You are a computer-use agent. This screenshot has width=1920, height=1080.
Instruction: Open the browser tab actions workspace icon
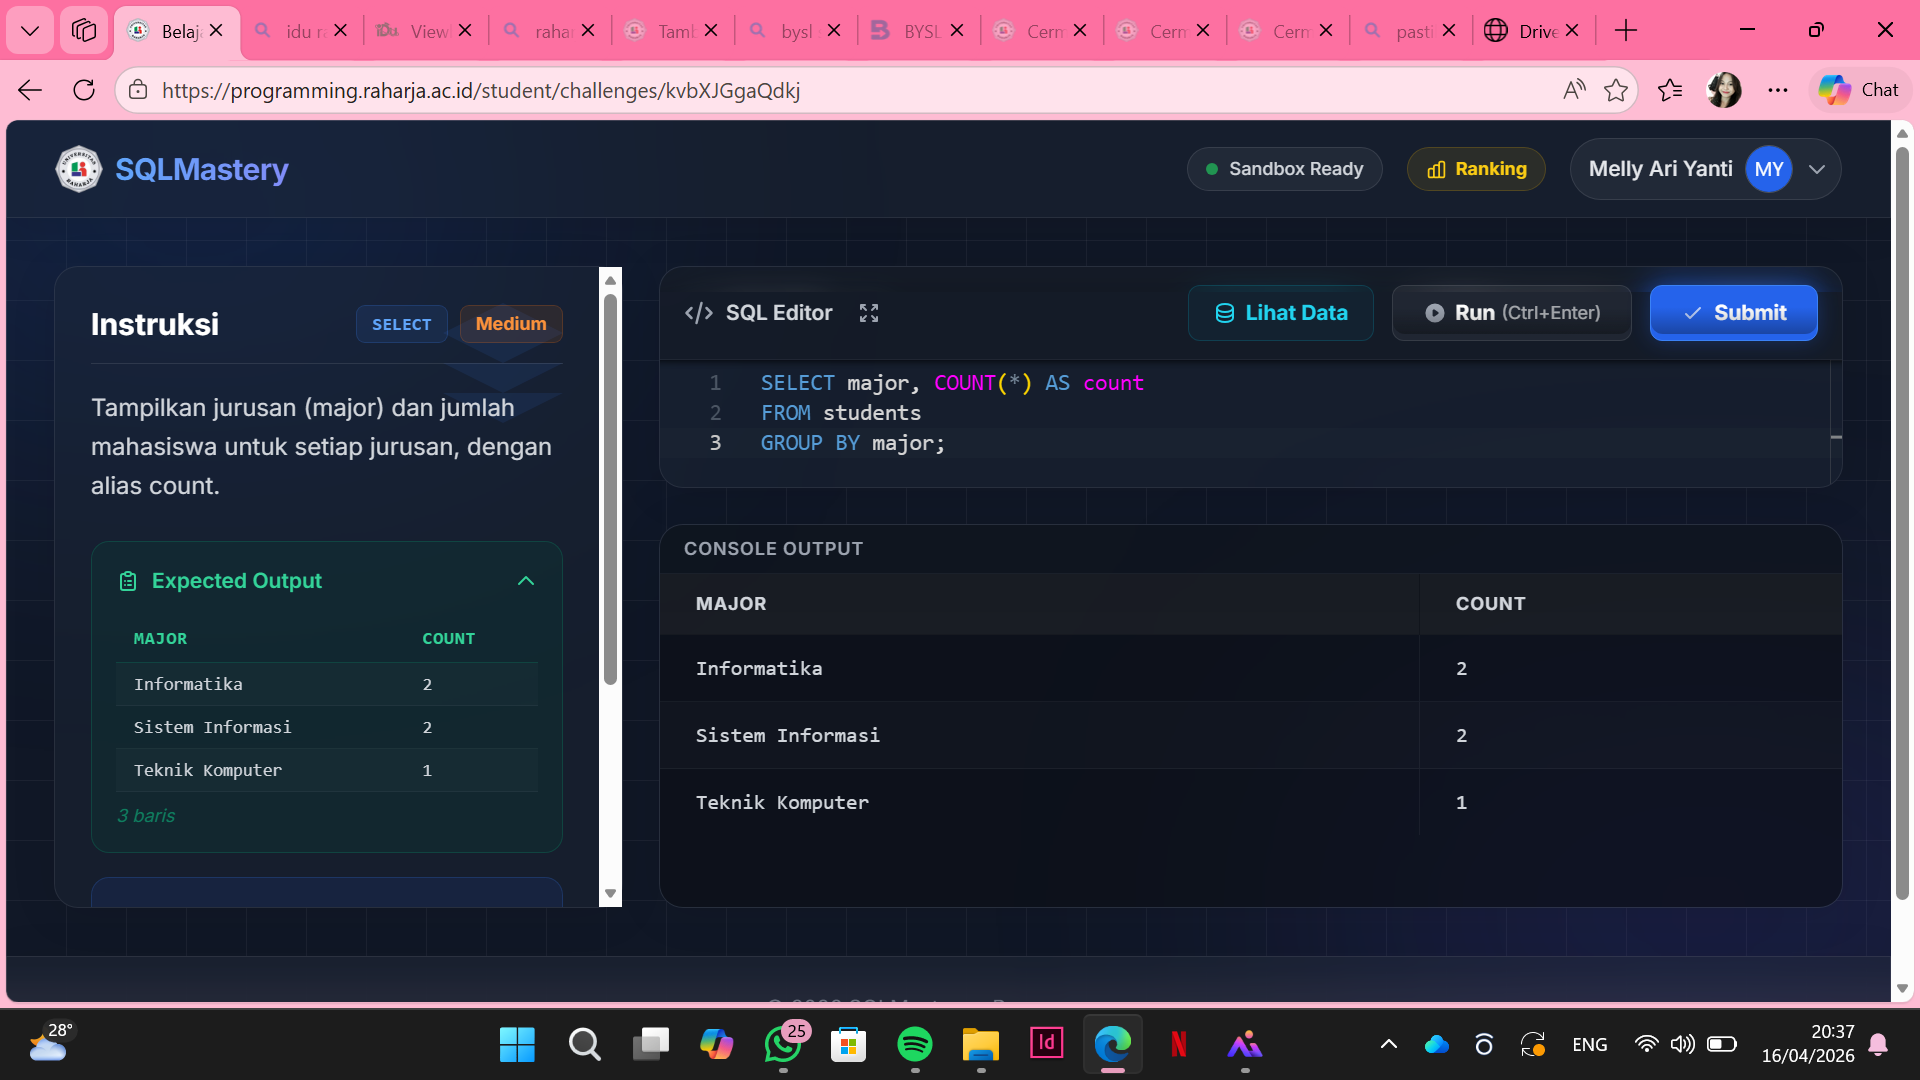click(x=84, y=30)
